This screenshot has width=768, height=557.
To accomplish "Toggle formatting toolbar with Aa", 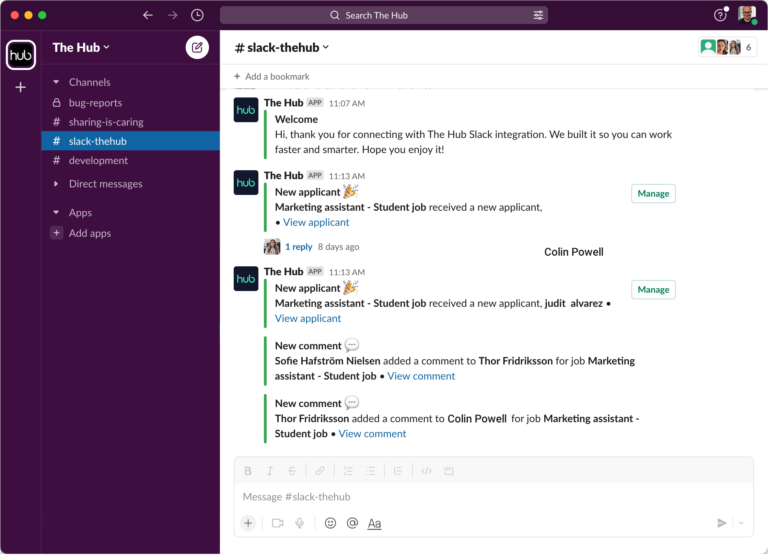I will tap(374, 524).
